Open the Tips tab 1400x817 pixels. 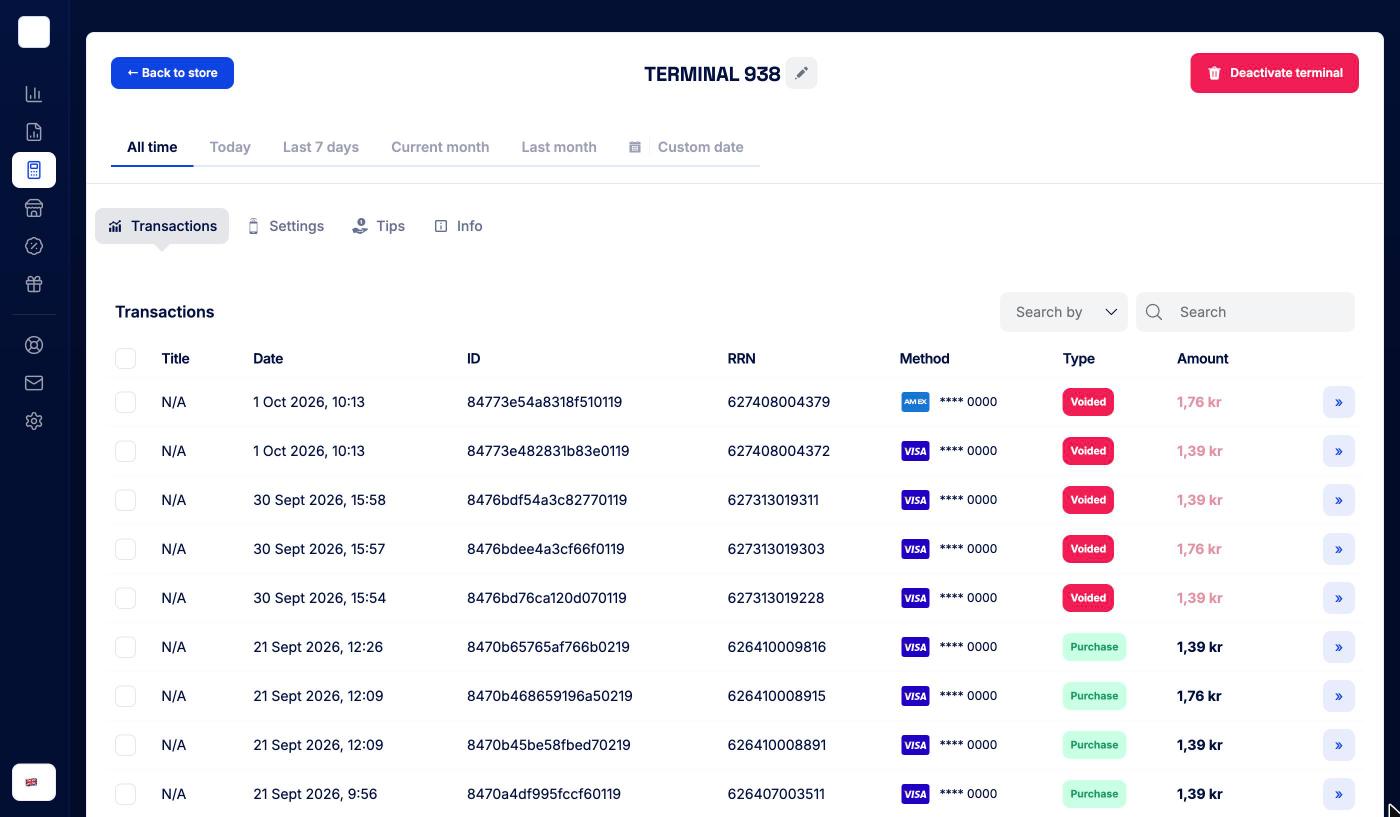pyautogui.click(x=379, y=226)
